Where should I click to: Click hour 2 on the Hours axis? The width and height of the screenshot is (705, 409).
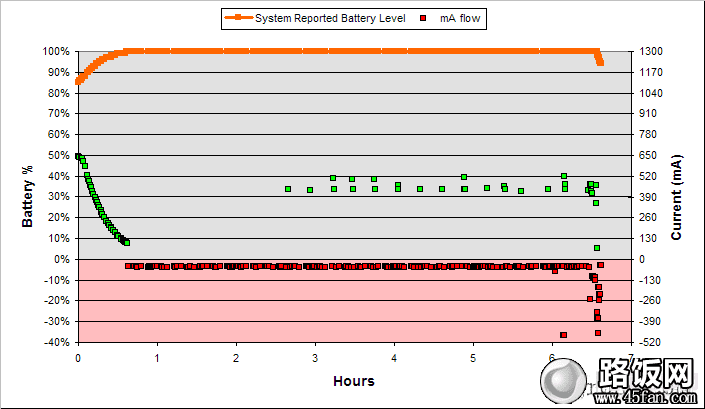(x=236, y=359)
